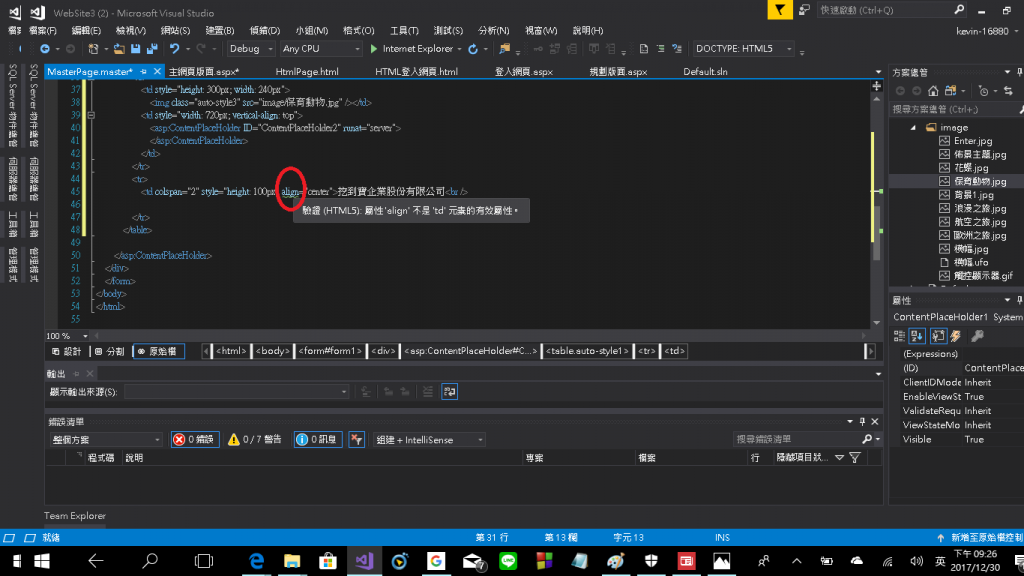Open File Explorer from the taskbar
Viewport: 1024px width, 576px height.
pyautogui.click(x=292, y=561)
